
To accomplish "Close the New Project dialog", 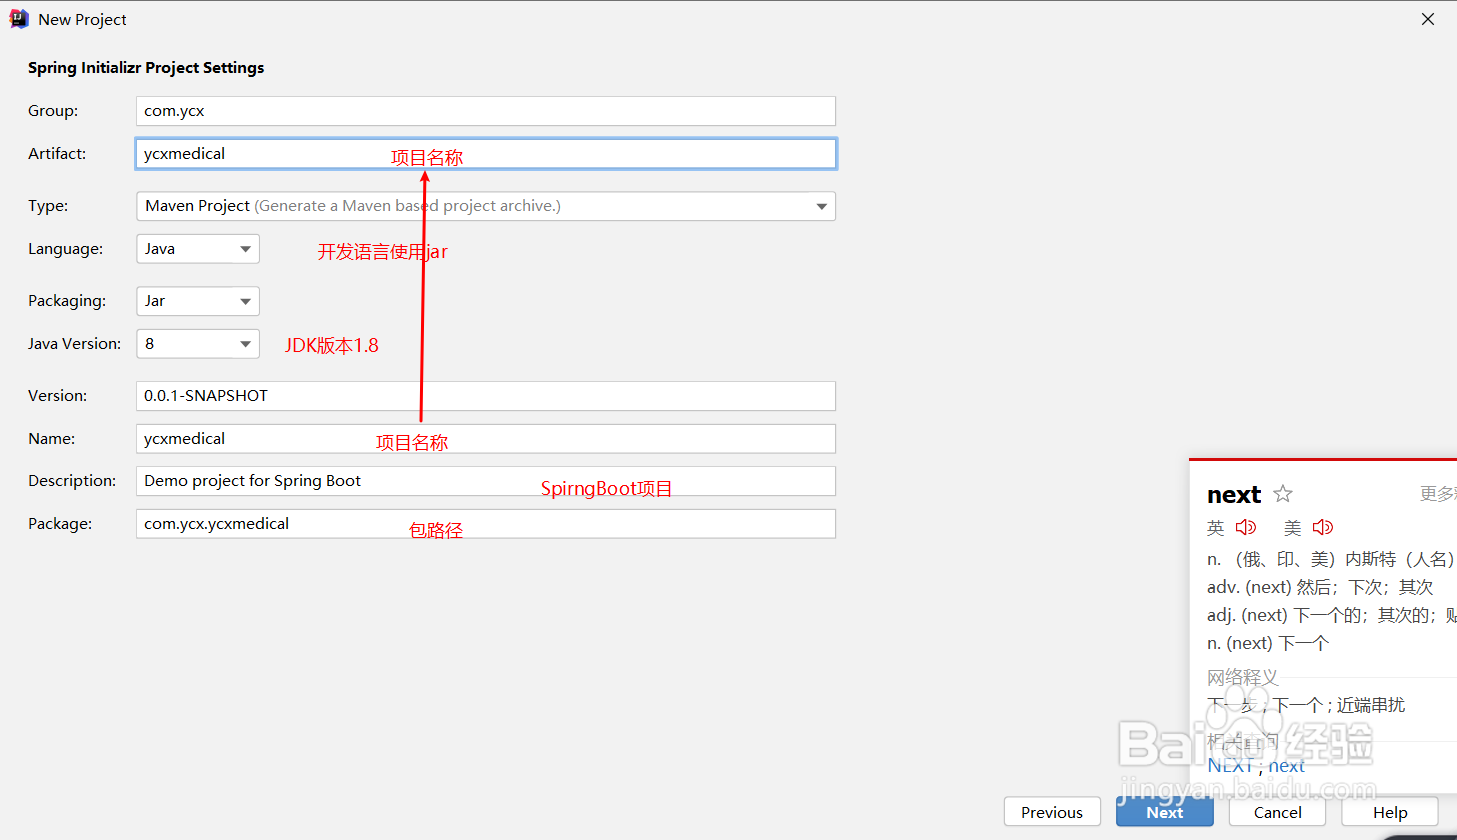I will click(1428, 19).
